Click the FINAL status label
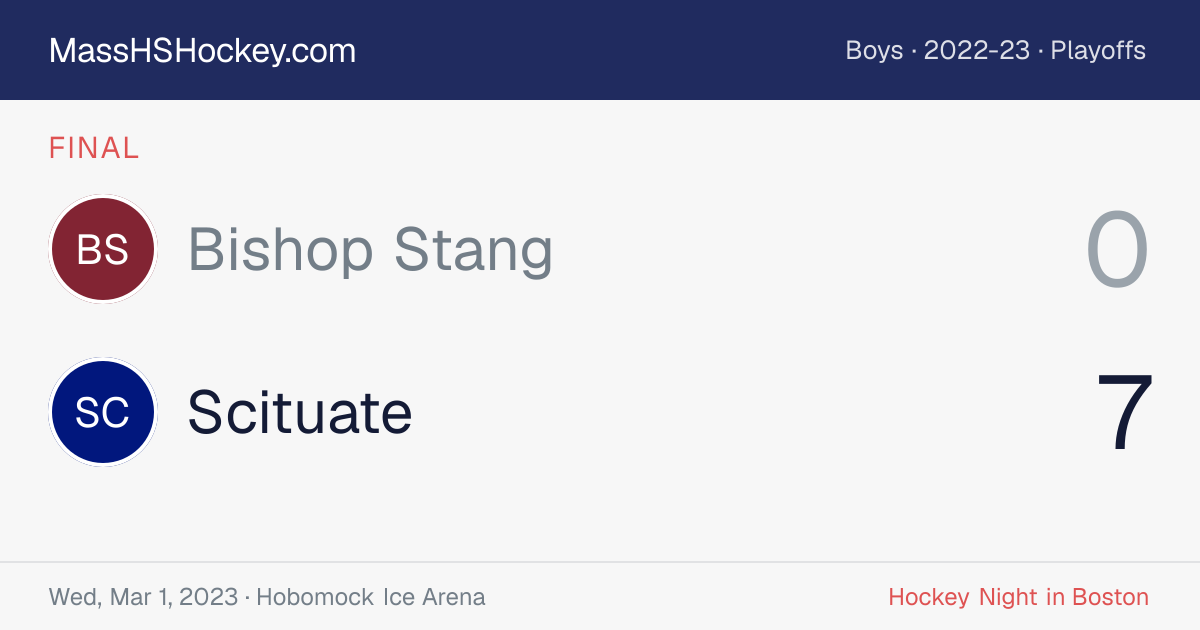1200x630 pixels. pos(94,148)
